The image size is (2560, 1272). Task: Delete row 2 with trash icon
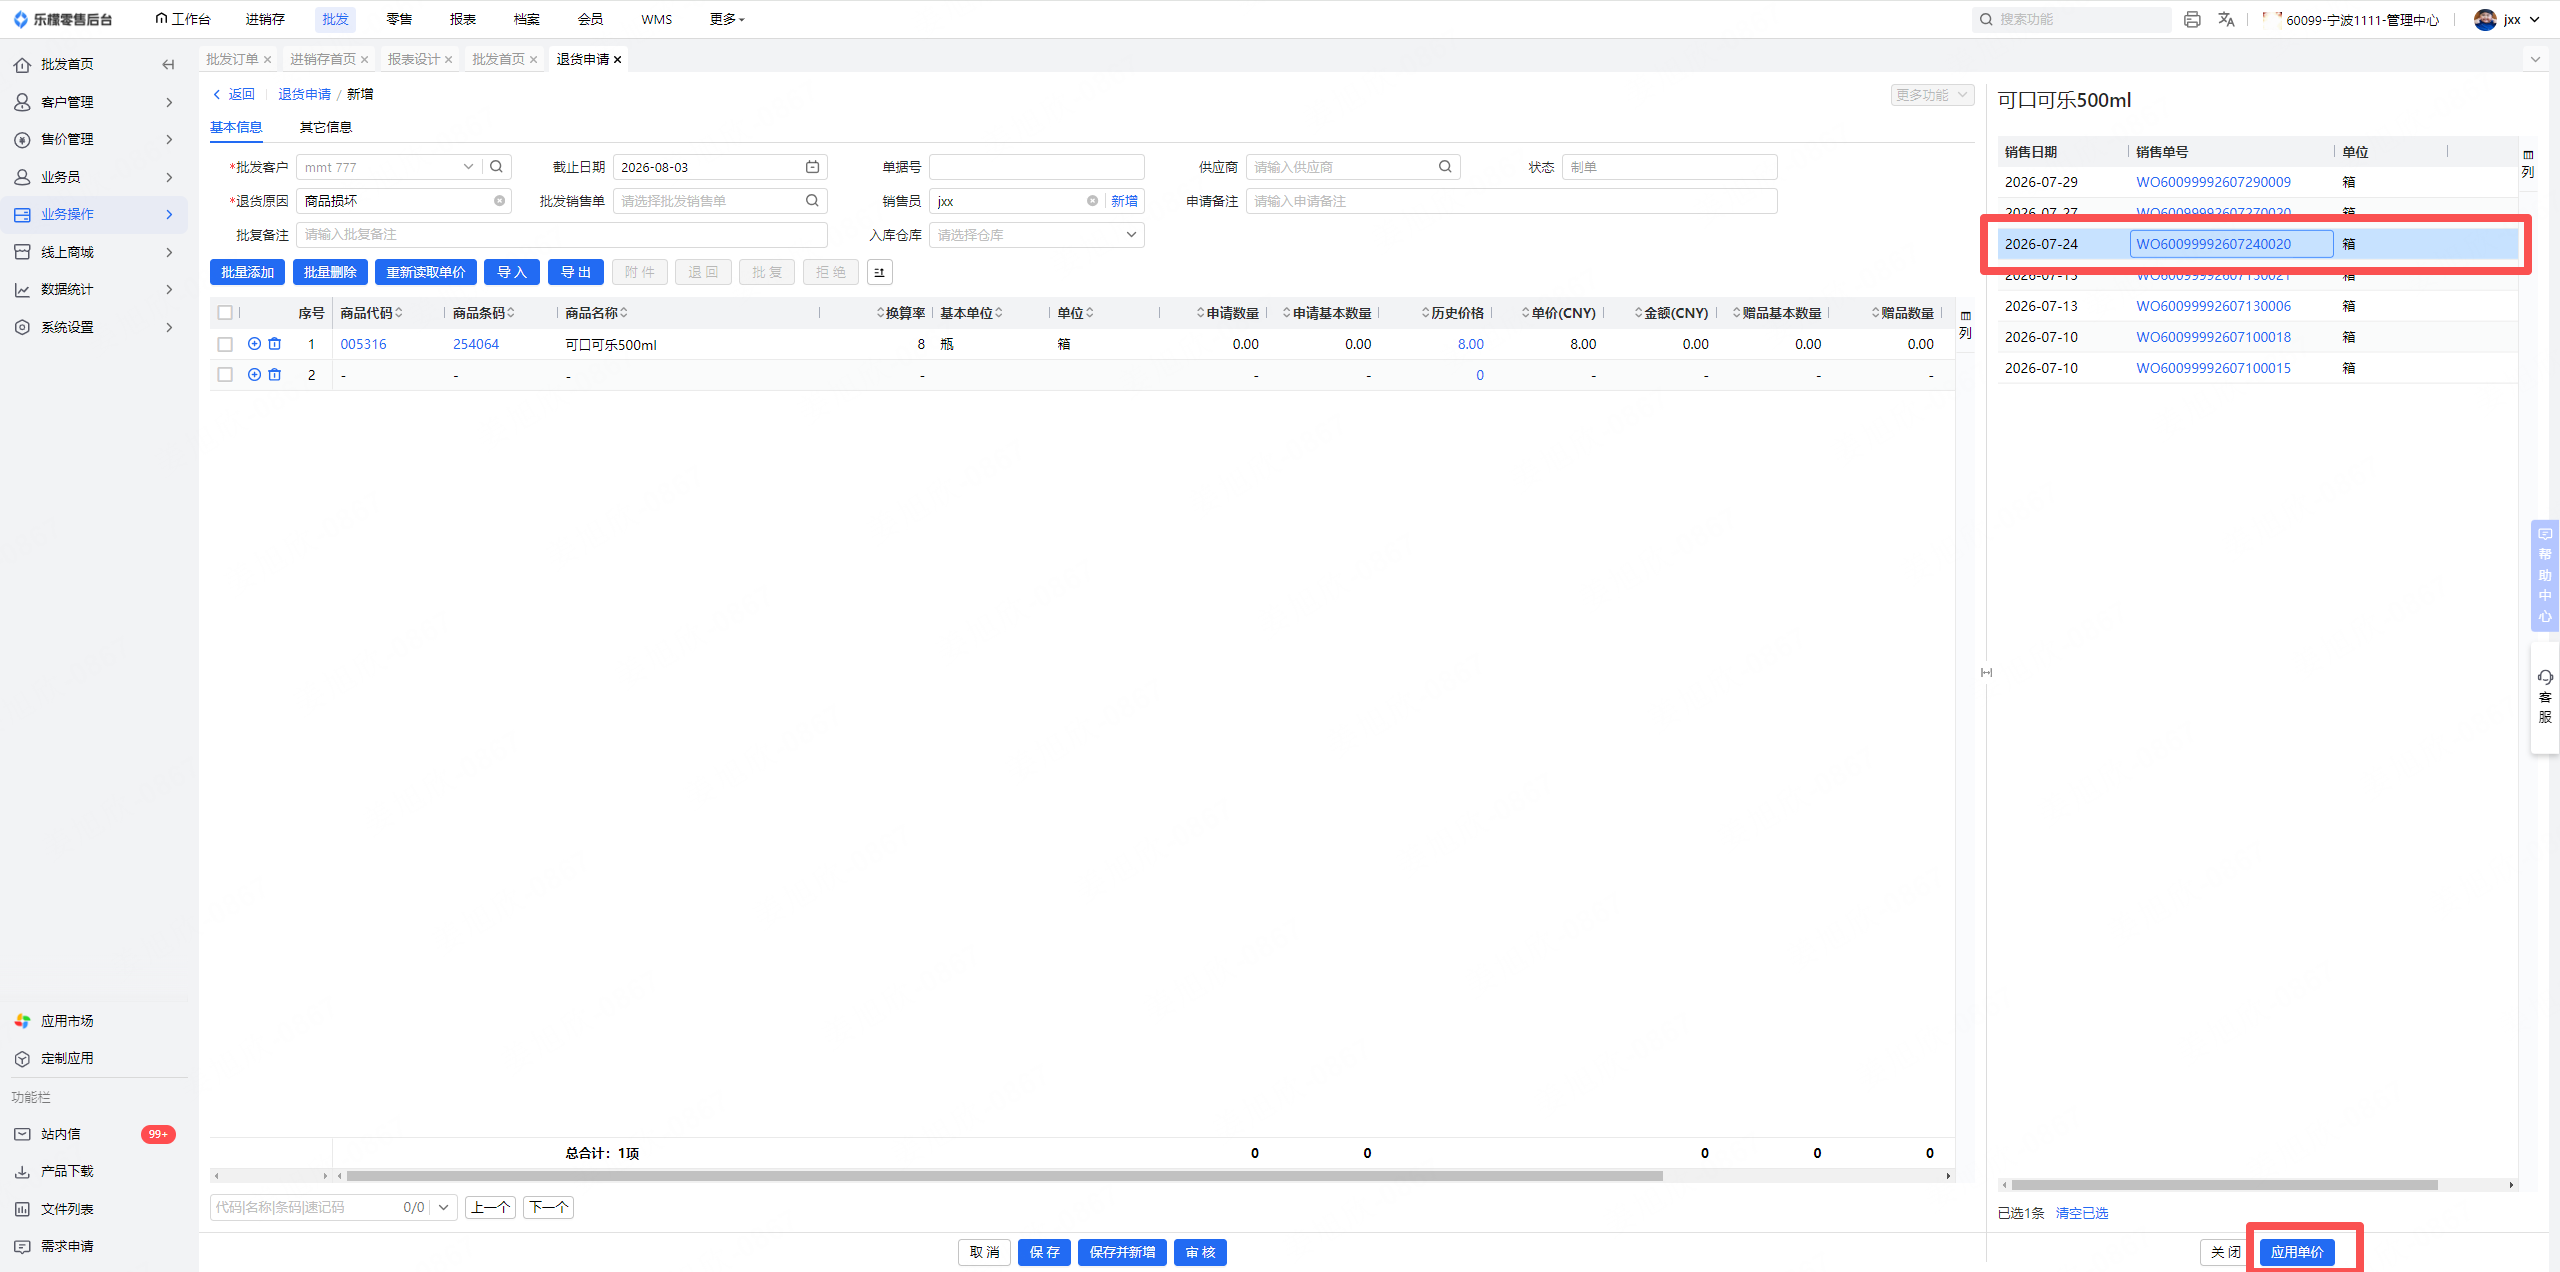275,375
